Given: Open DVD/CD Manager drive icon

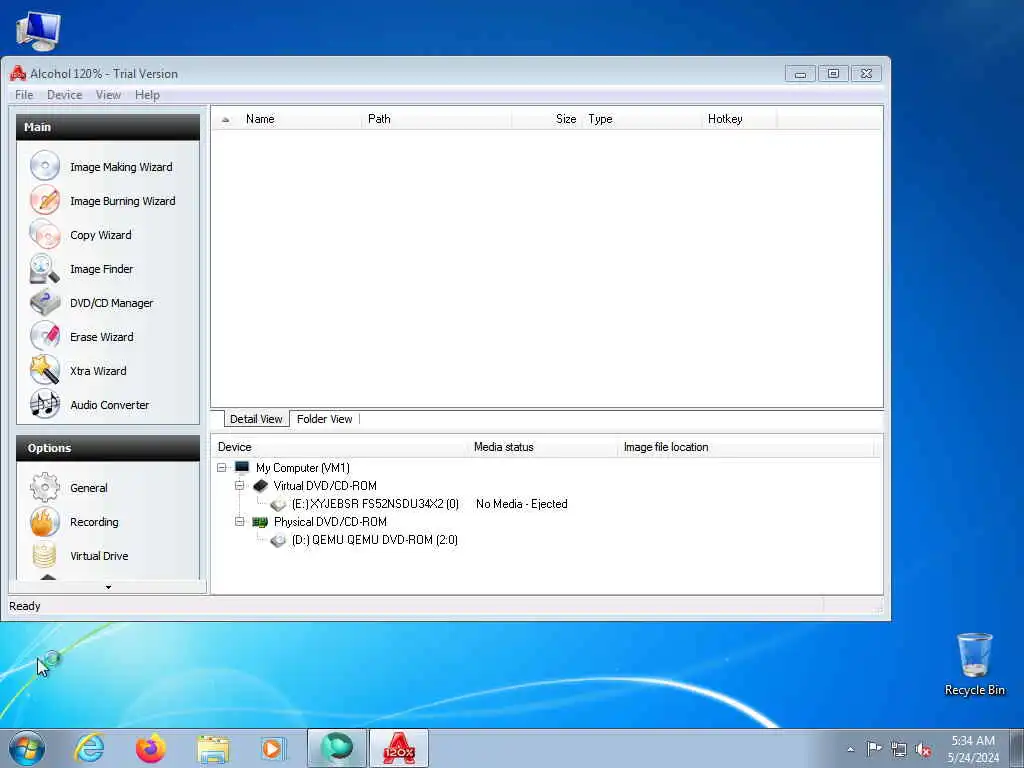Looking at the screenshot, I should point(44,302).
